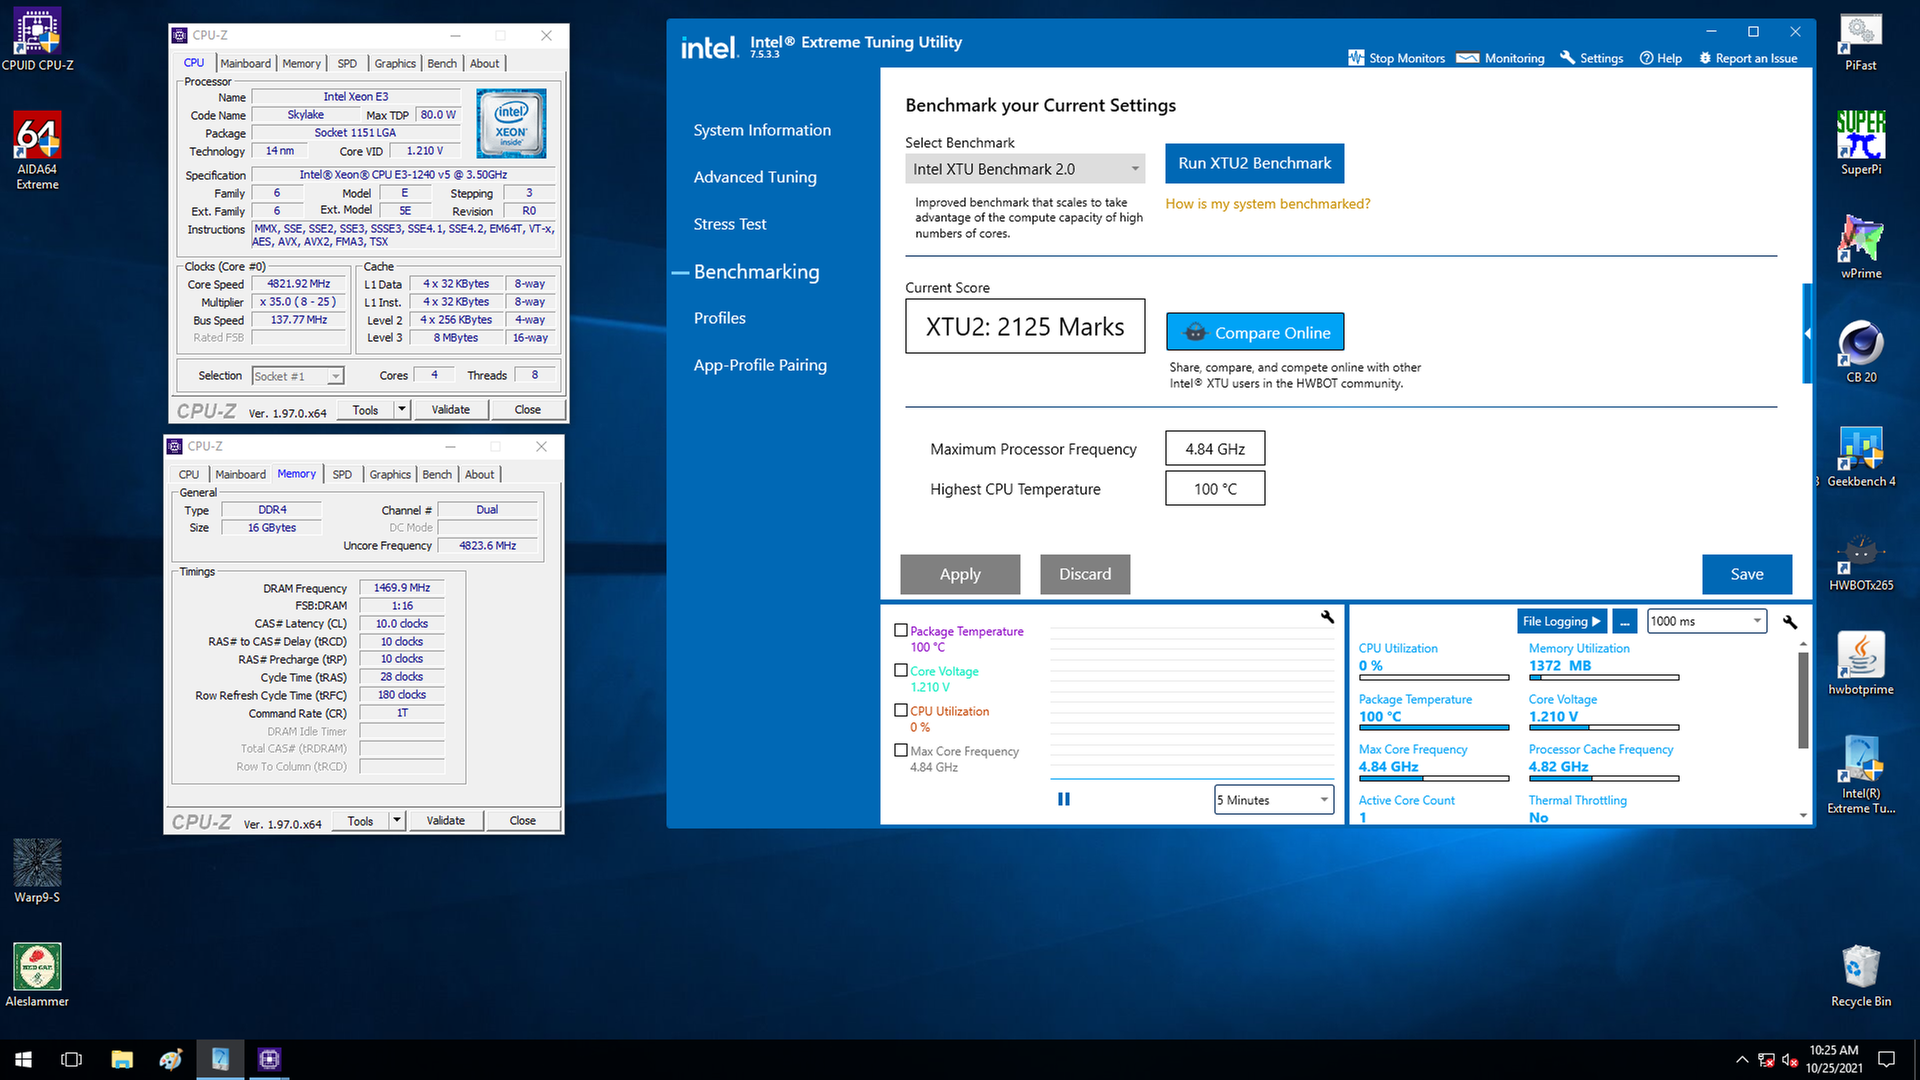
Task: Open the Select Benchmark dropdown
Action: coord(1025,169)
